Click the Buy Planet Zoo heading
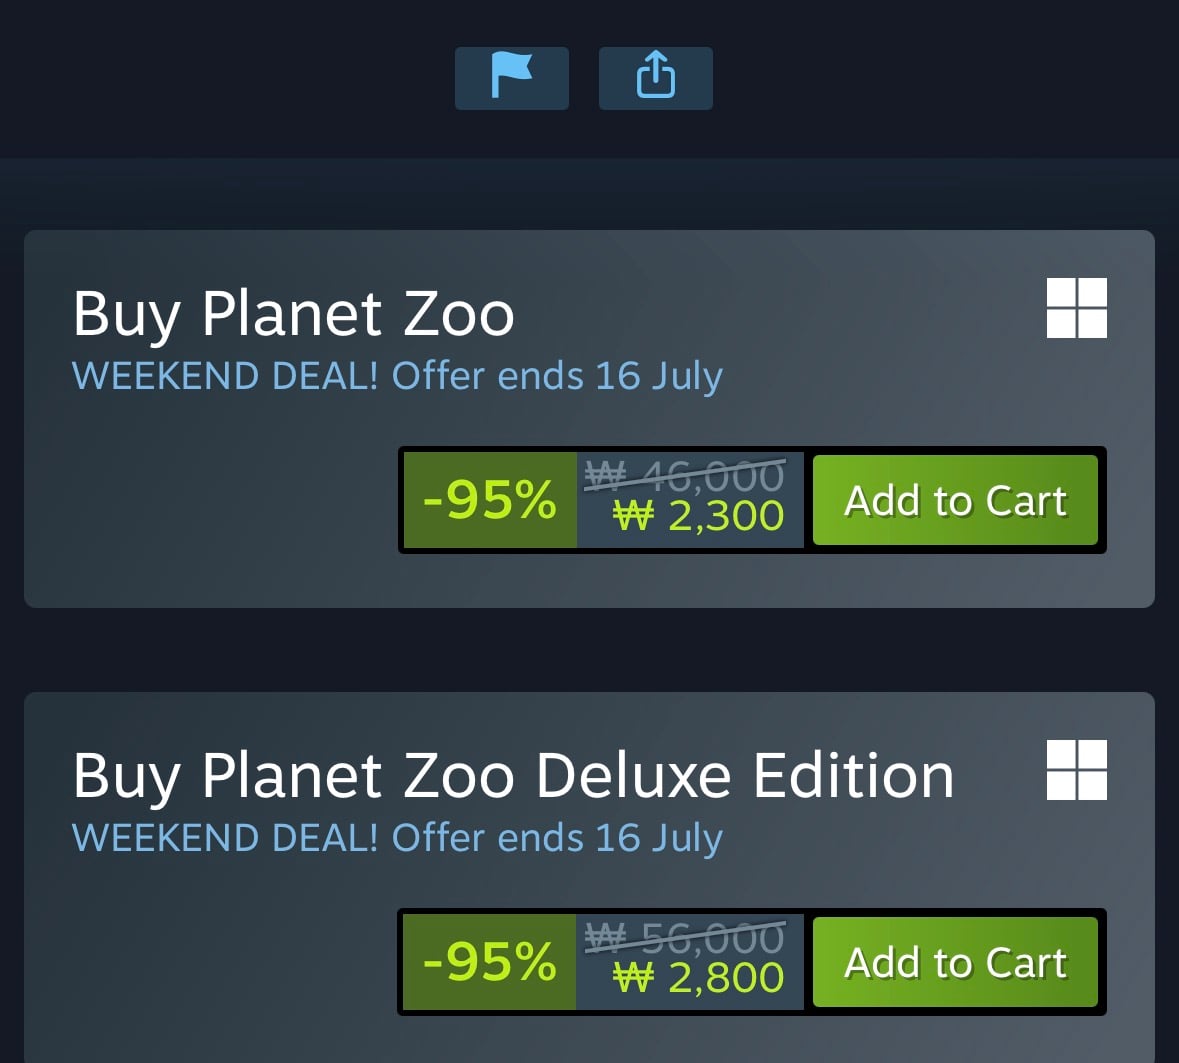This screenshot has height=1063, width=1179. click(x=293, y=314)
